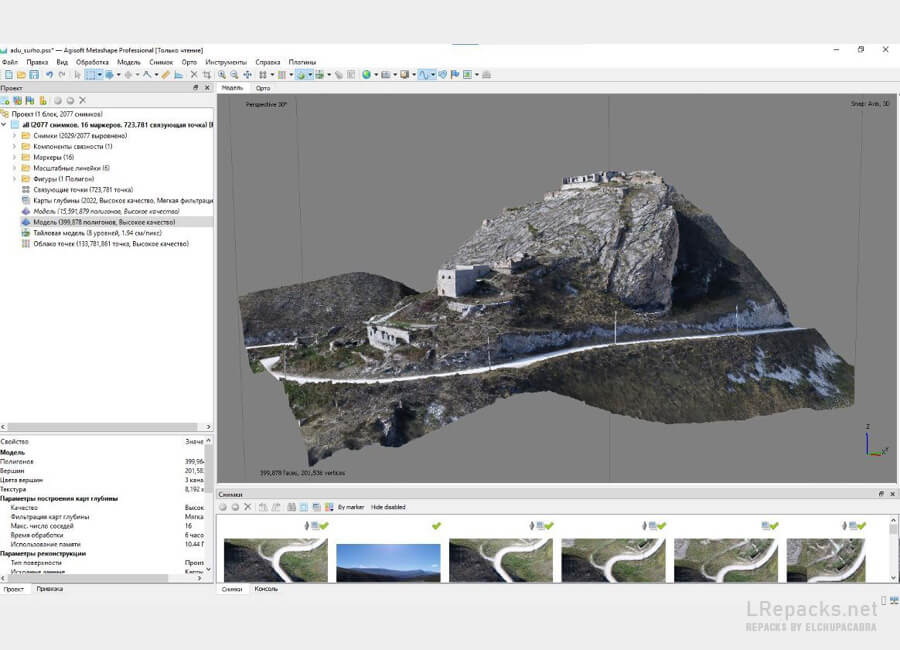Undo the last action
Image resolution: width=900 pixels, height=650 pixels.
click(49, 75)
